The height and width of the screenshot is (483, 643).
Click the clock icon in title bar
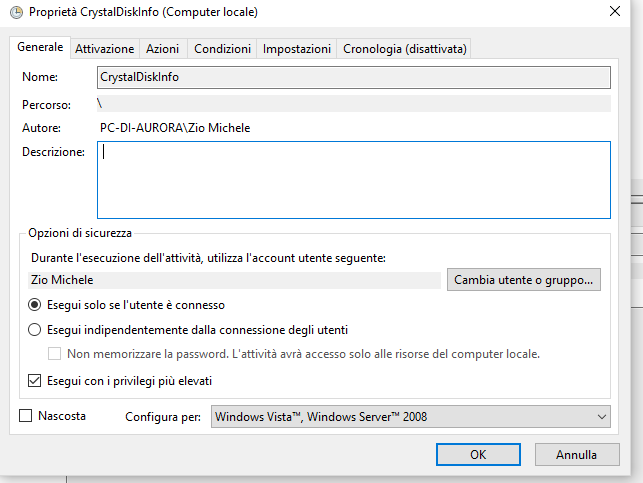(x=16, y=12)
